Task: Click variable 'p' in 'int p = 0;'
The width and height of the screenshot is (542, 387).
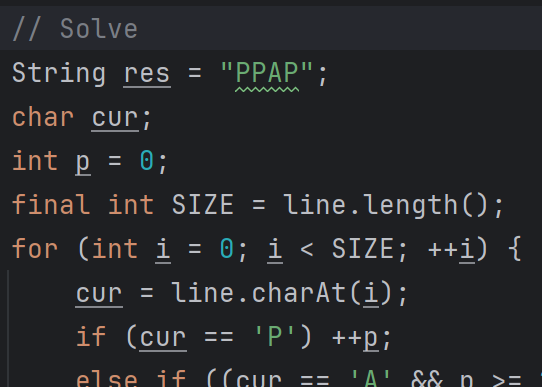Action: click(x=83, y=162)
